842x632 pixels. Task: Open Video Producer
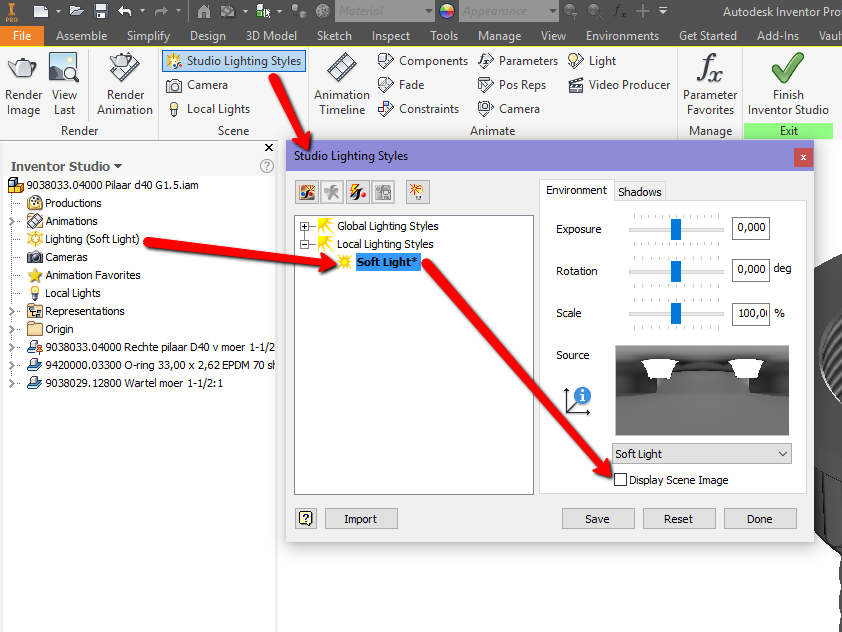(619, 85)
